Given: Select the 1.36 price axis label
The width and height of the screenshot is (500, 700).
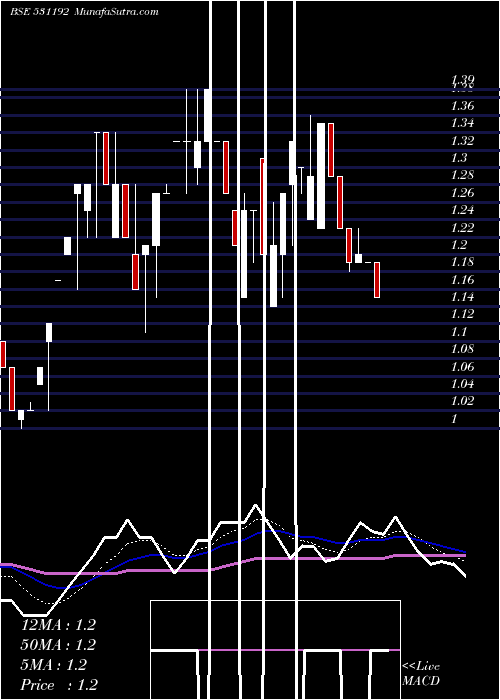Looking at the screenshot, I should (462, 106).
